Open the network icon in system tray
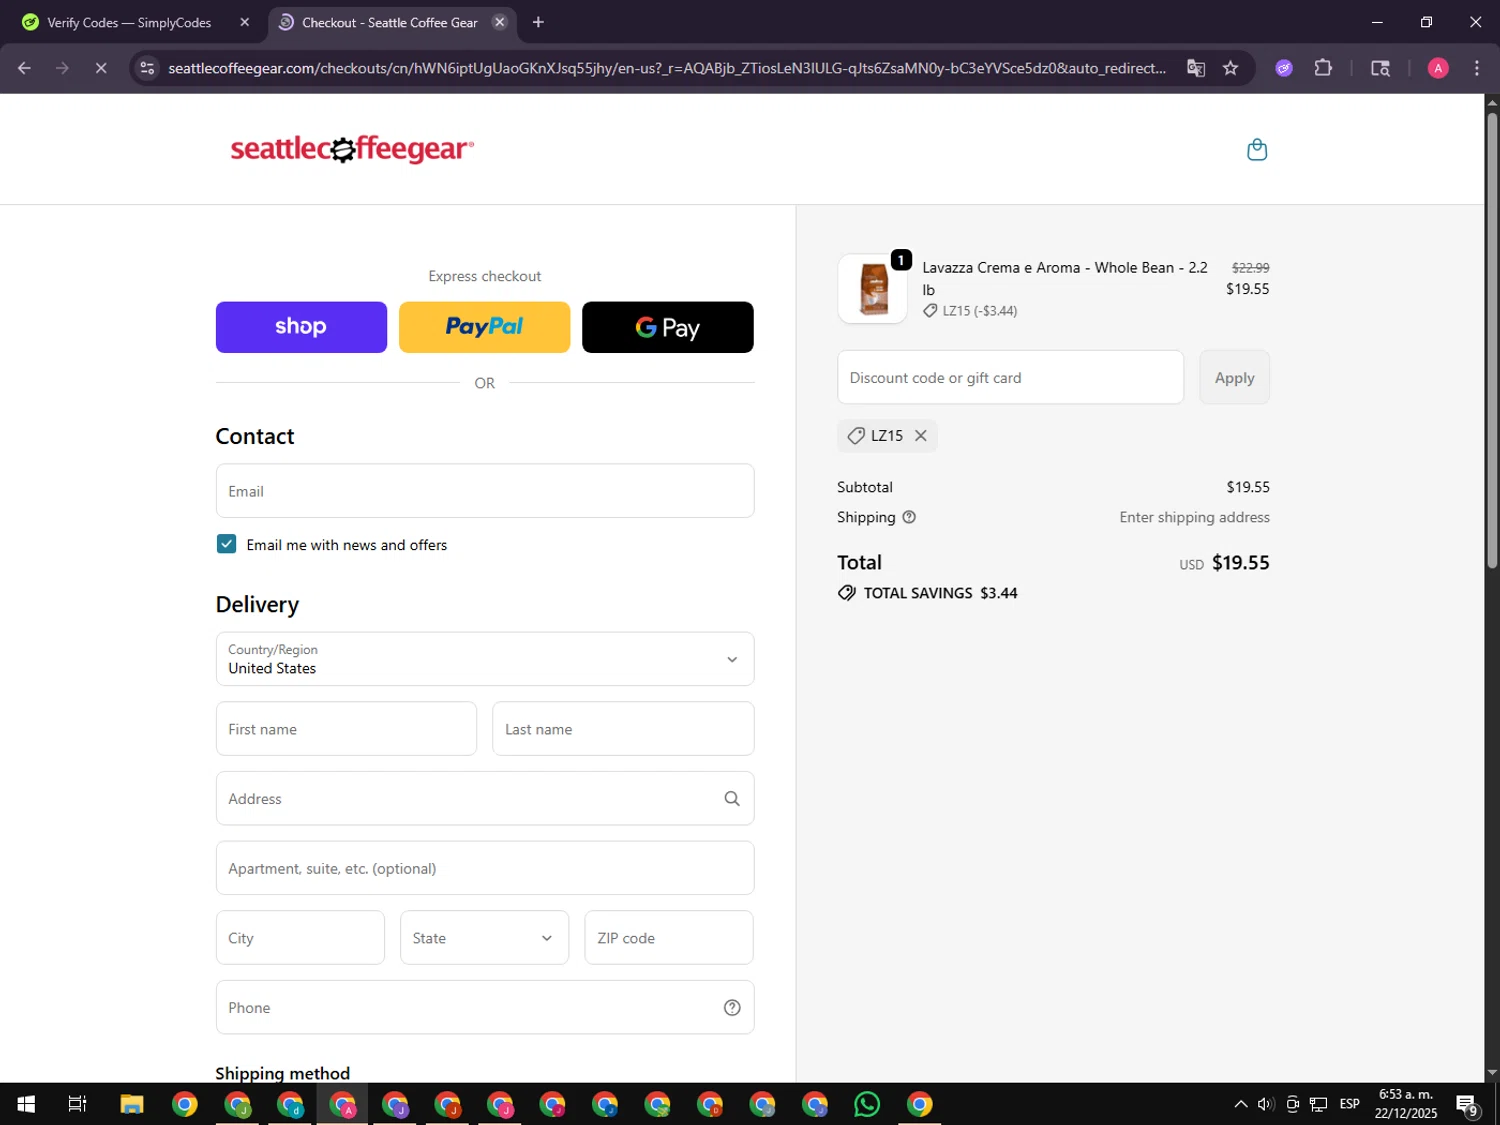Viewport: 1500px width, 1125px height. click(1318, 1104)
